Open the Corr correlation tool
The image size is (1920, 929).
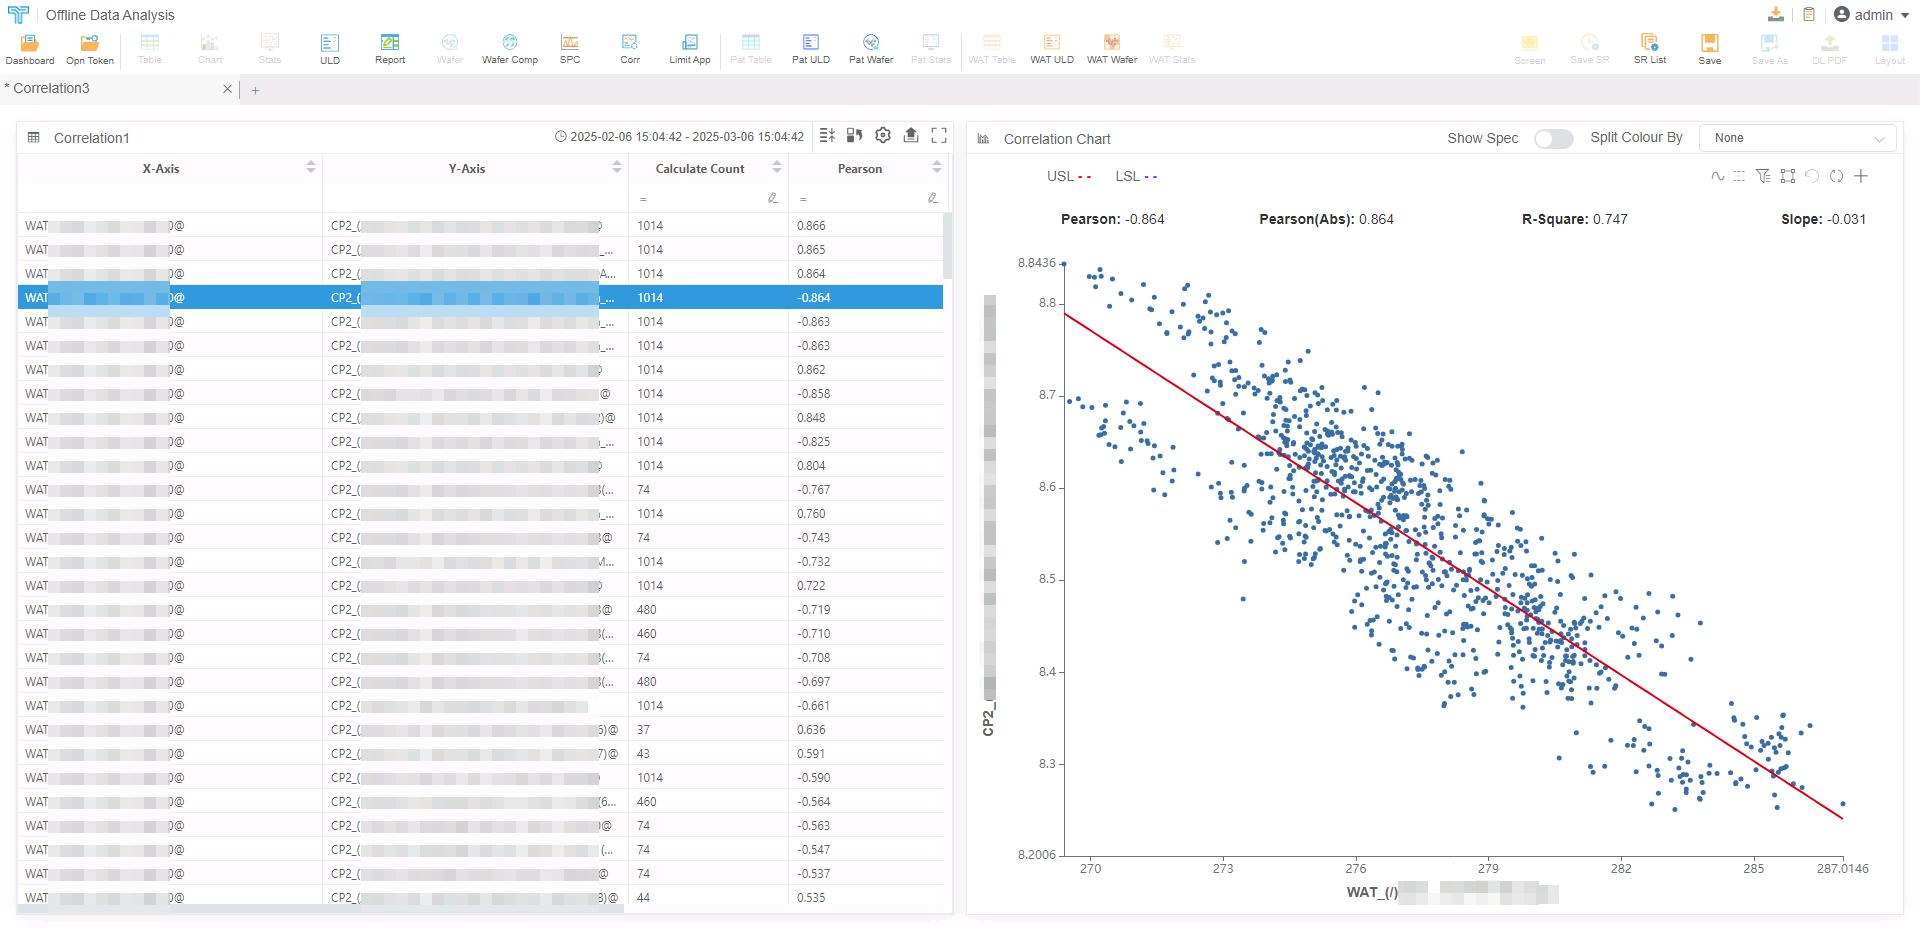click(x=629, y=47)
